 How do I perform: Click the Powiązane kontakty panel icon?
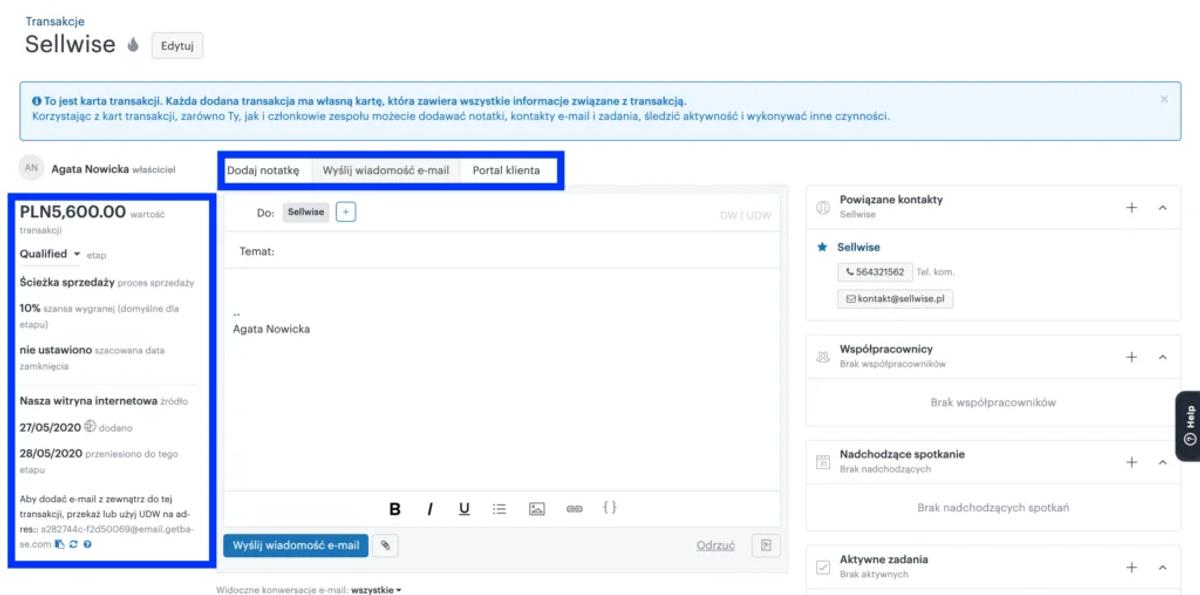tap(823, 207)
